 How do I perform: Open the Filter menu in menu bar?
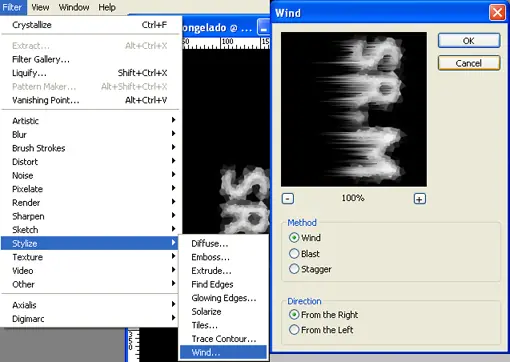pyautogui.click(x=13, y=7)
